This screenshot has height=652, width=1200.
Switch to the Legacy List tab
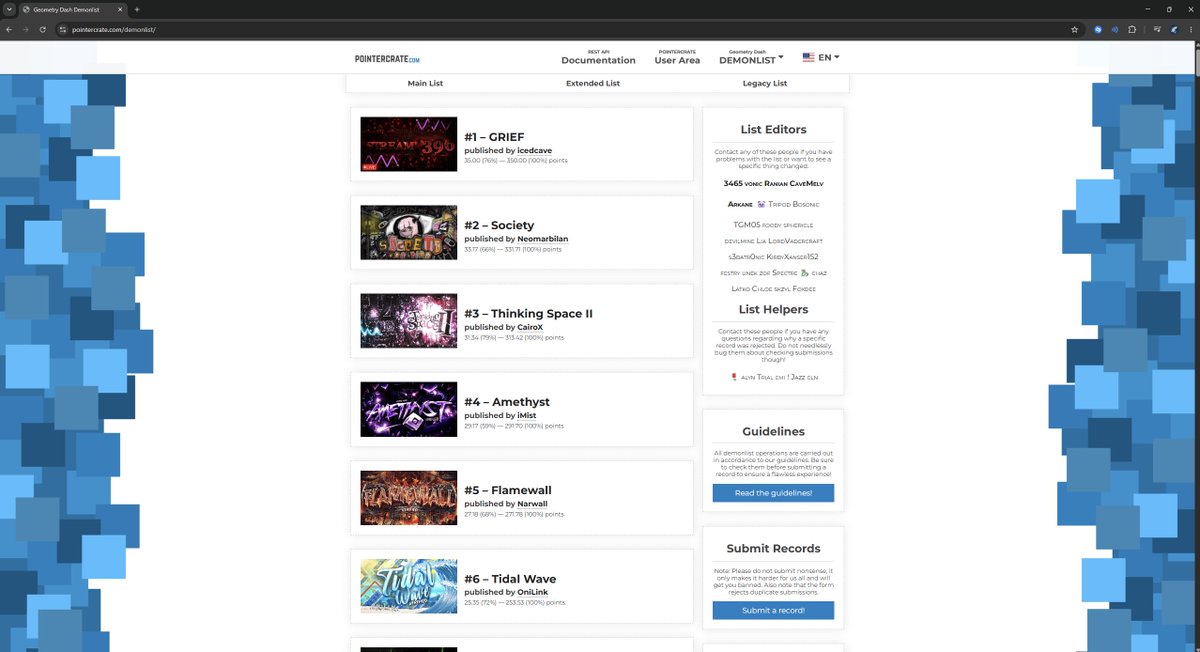tap(765, 83)
